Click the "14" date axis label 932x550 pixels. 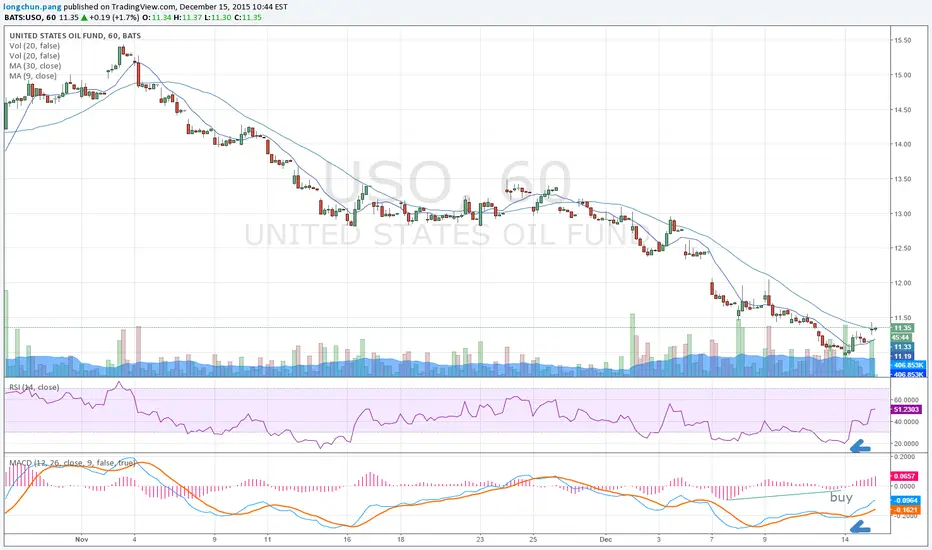(x=845, y=540)
